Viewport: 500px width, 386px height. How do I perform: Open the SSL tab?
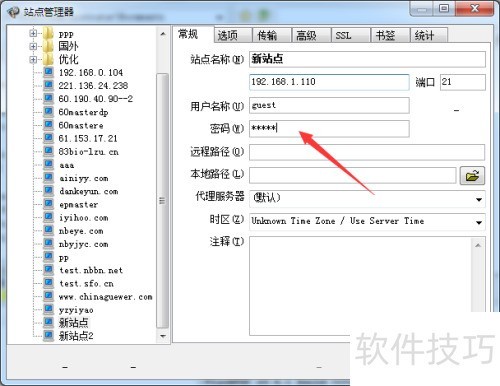point(350,35)
